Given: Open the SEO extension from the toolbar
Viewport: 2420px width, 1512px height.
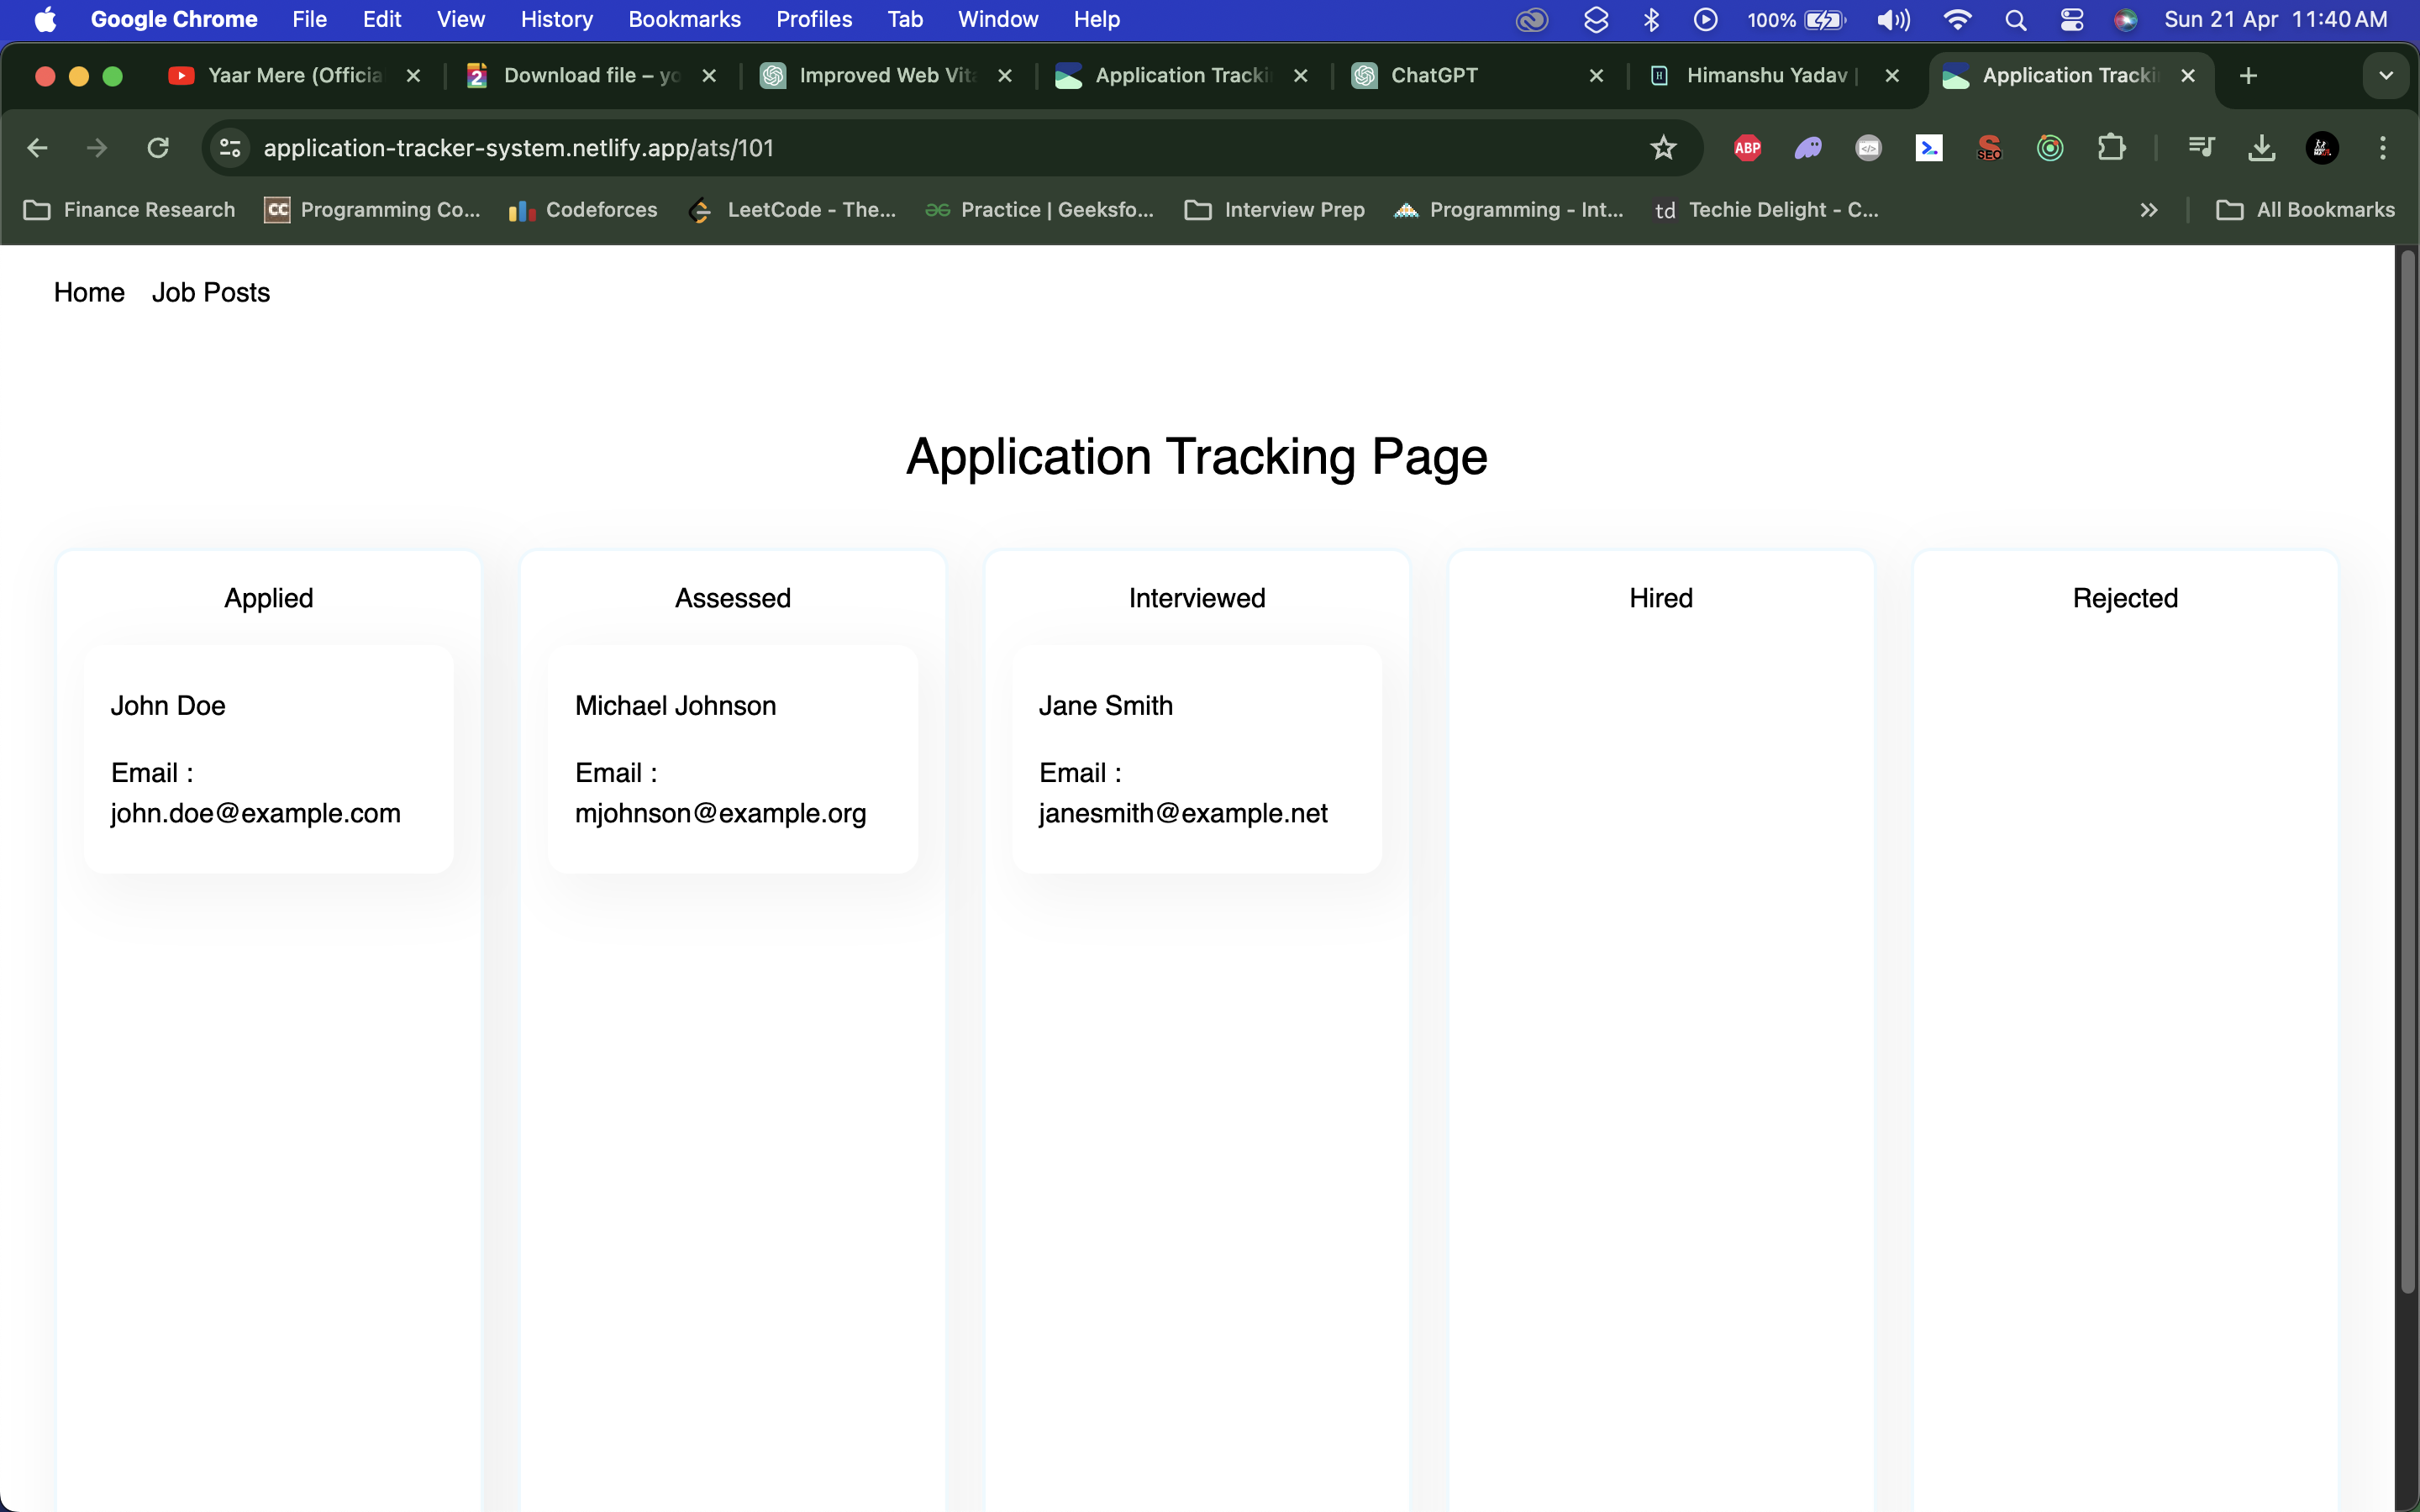Looking at the screenshot, I should [1988, 147].
